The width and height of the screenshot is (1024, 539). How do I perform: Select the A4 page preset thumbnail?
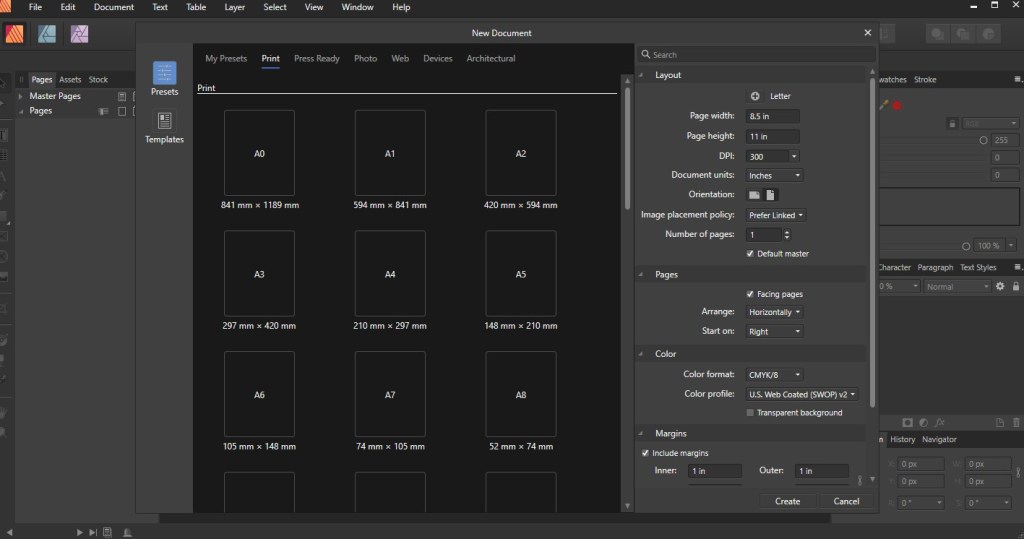coord(390,273)
